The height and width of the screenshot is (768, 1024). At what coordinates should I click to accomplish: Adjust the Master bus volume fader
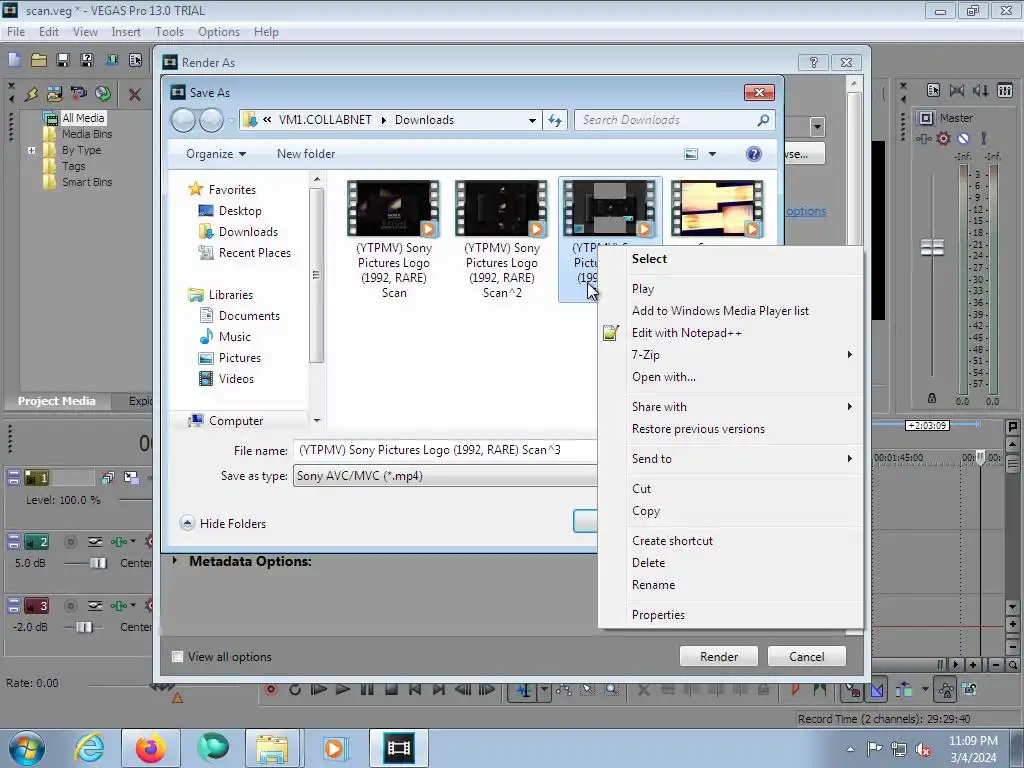tap(932, 248)
